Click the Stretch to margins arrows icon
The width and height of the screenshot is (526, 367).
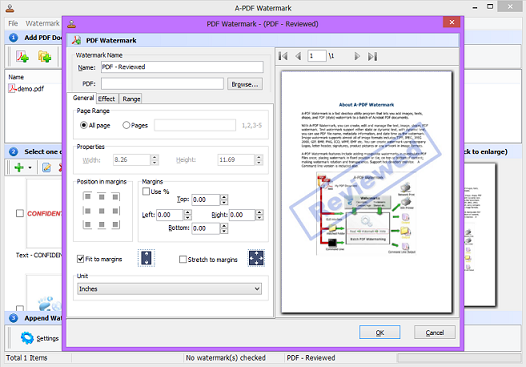pos(256,258)
